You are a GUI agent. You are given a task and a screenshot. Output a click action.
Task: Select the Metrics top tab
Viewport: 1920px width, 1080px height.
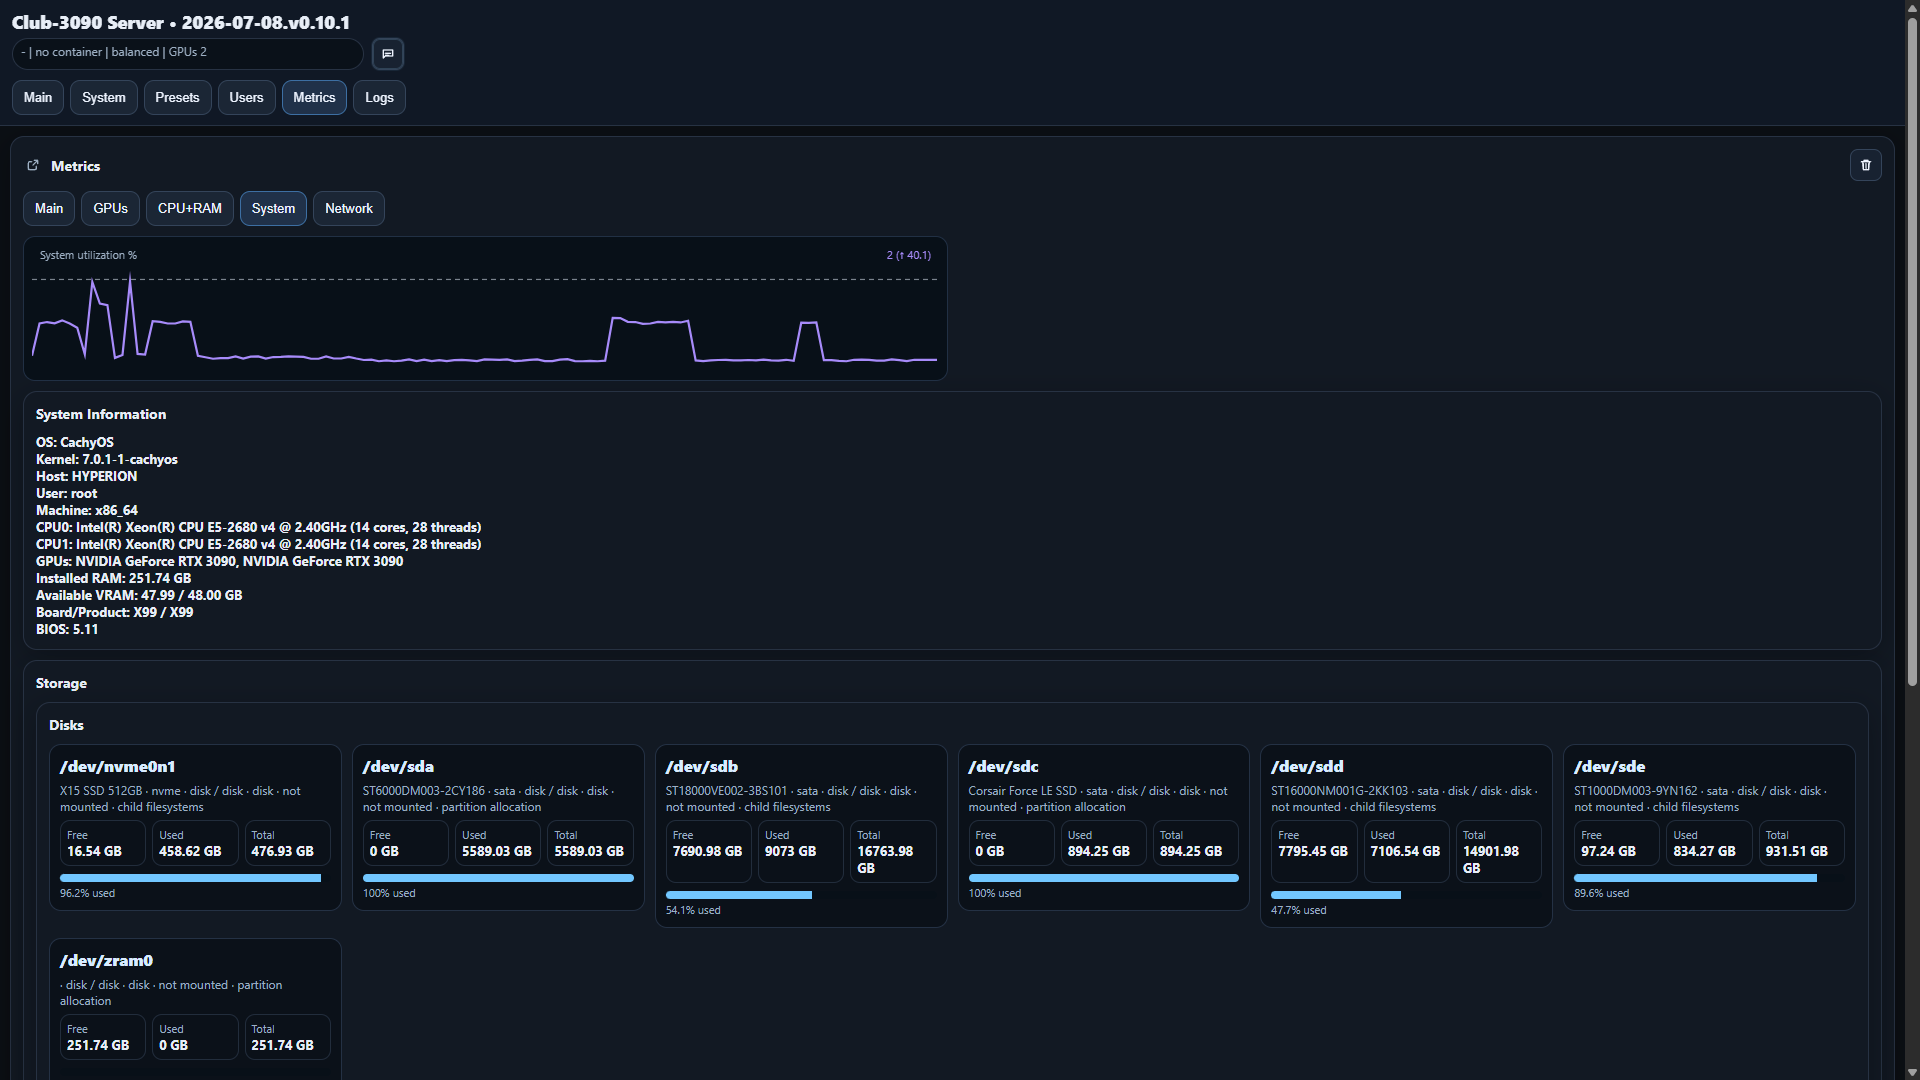coord(314,97)
